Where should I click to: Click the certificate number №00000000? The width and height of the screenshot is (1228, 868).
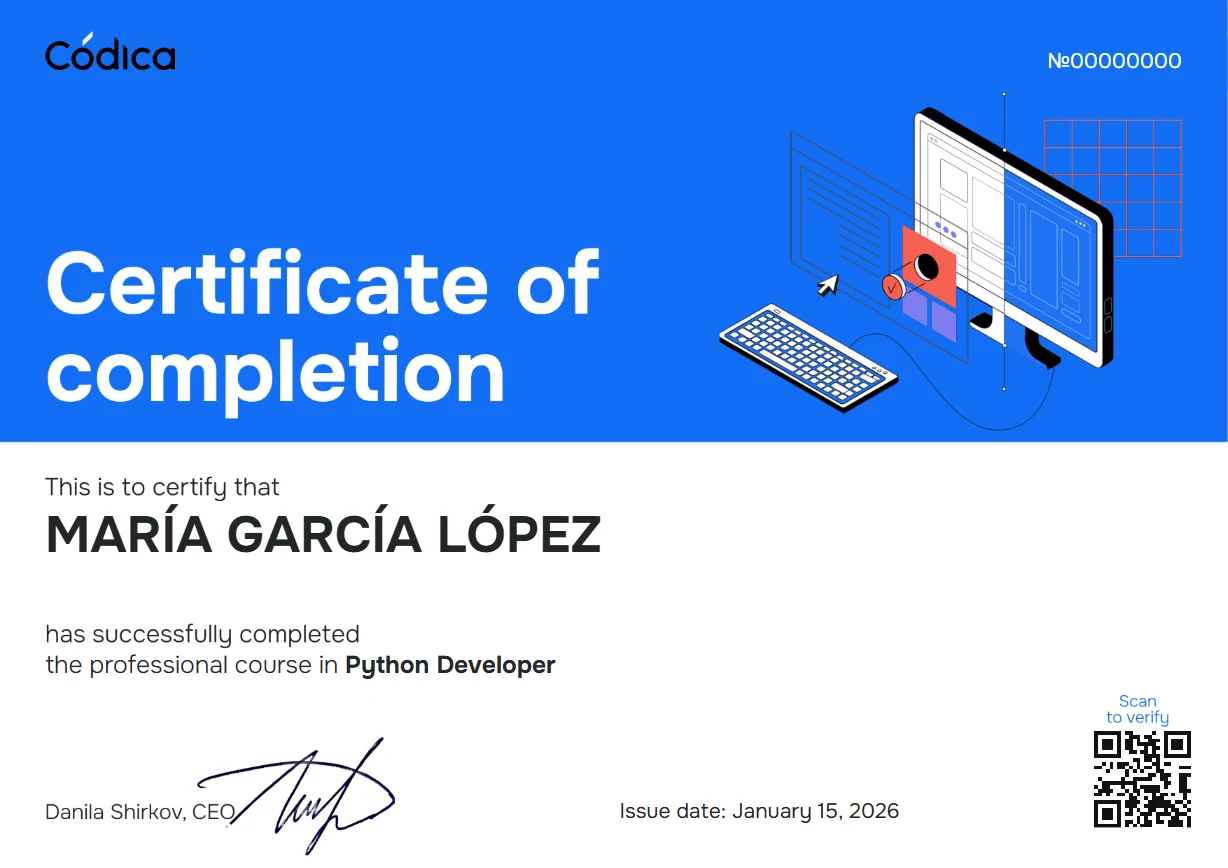point(1114,61)
